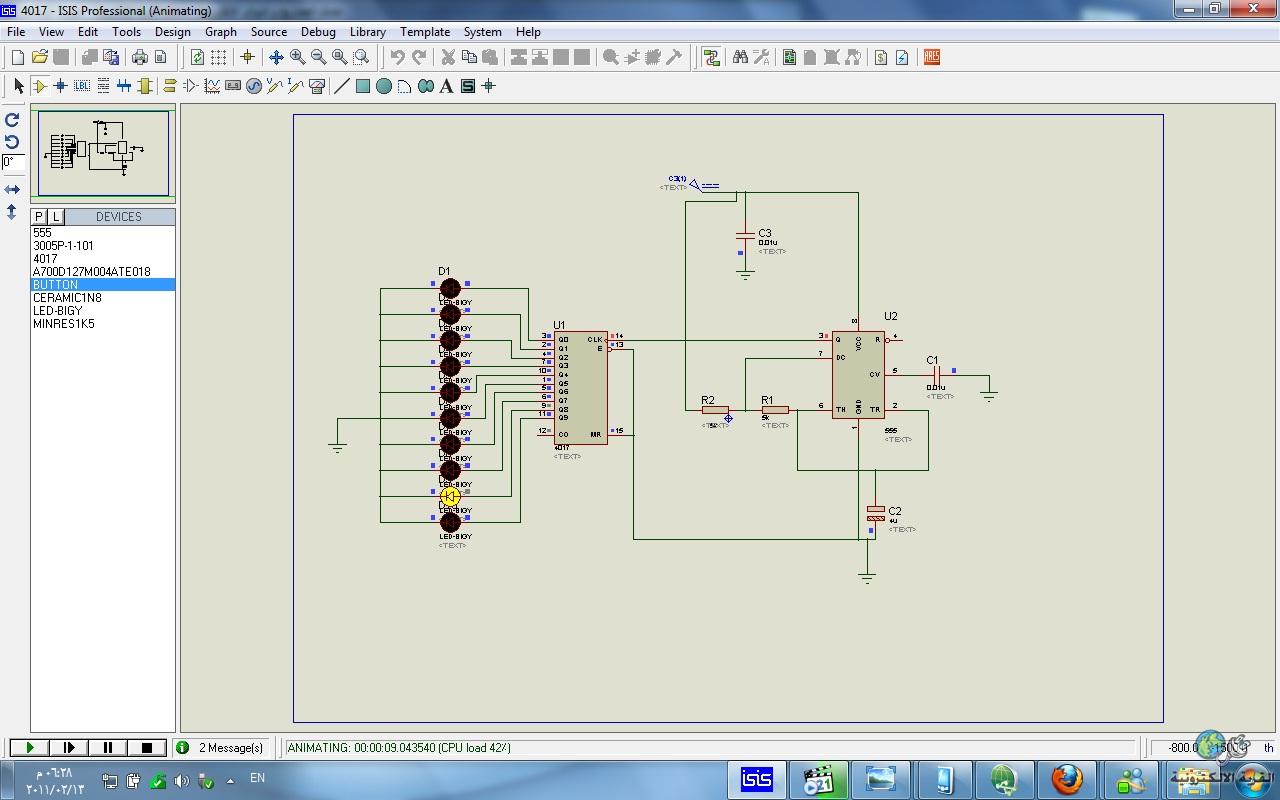Click the L library manage button
The image size is (1280, 800).
point(56,217)
